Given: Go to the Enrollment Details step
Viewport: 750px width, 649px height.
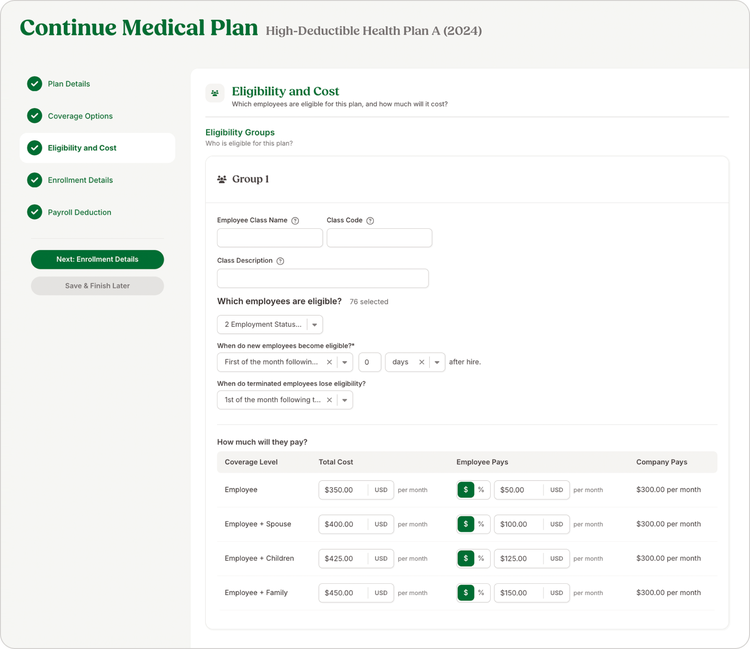Looking at the screenshot, I should click(80, 180).
